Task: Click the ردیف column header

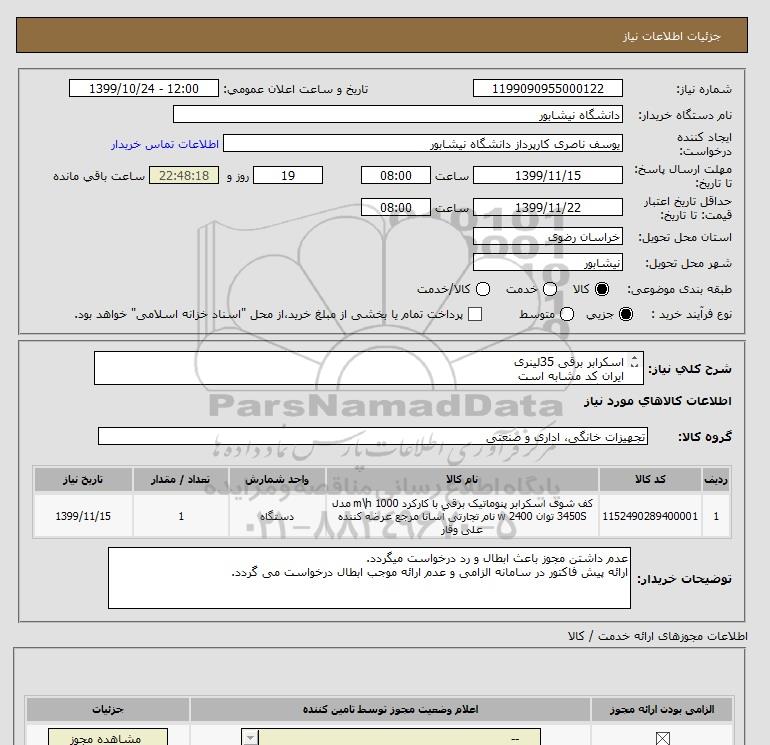Action: (716, 479)
